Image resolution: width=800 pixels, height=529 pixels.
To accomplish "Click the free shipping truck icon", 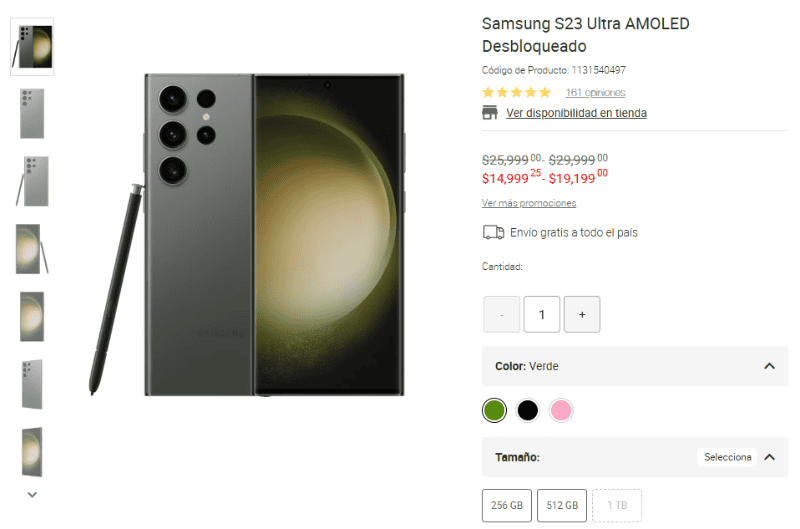I will coord(493,233).
